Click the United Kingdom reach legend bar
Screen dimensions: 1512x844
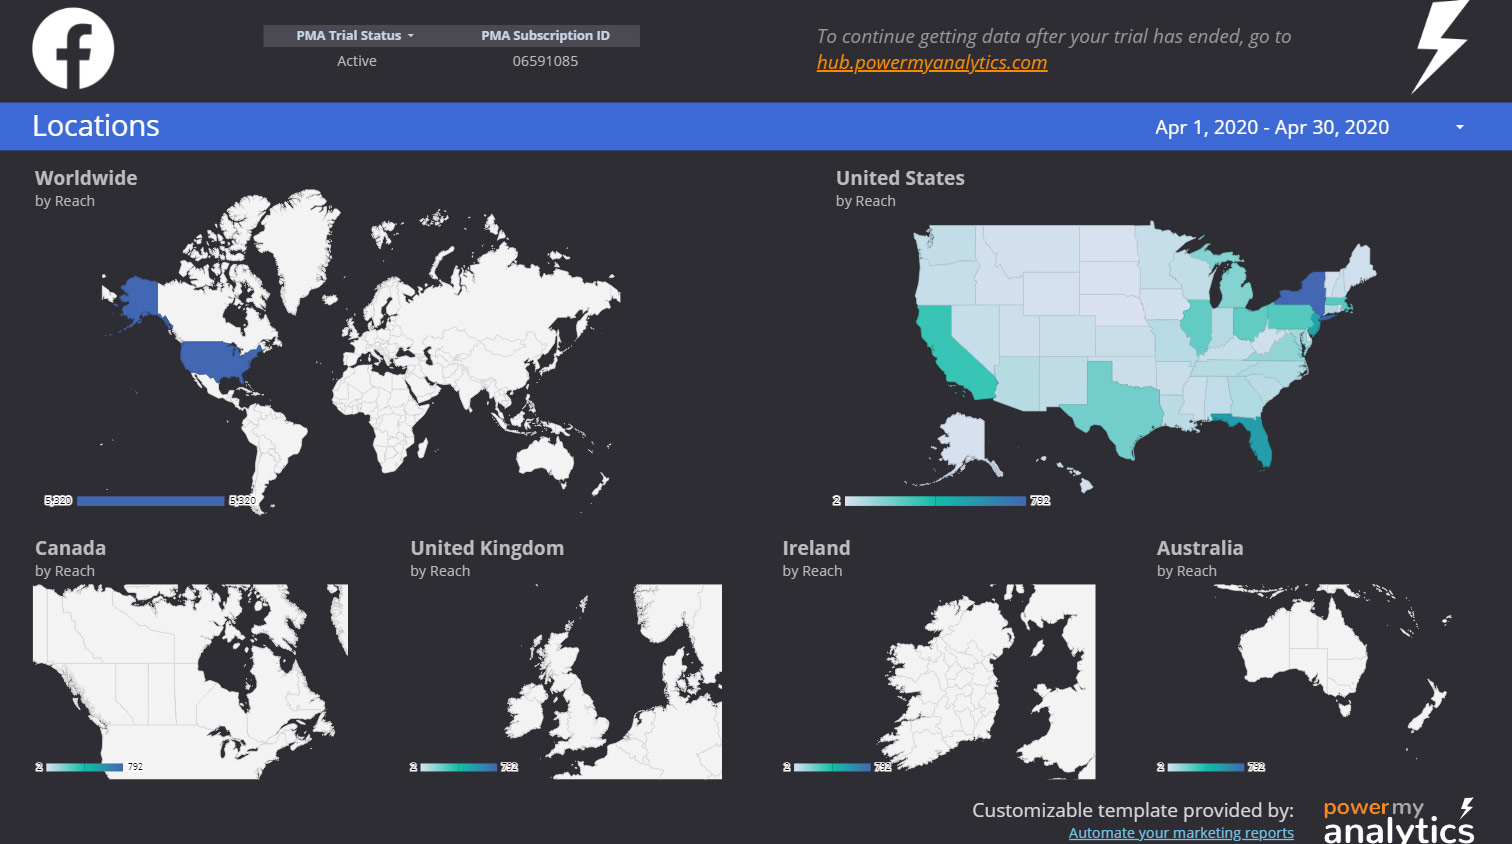(459, 767)
